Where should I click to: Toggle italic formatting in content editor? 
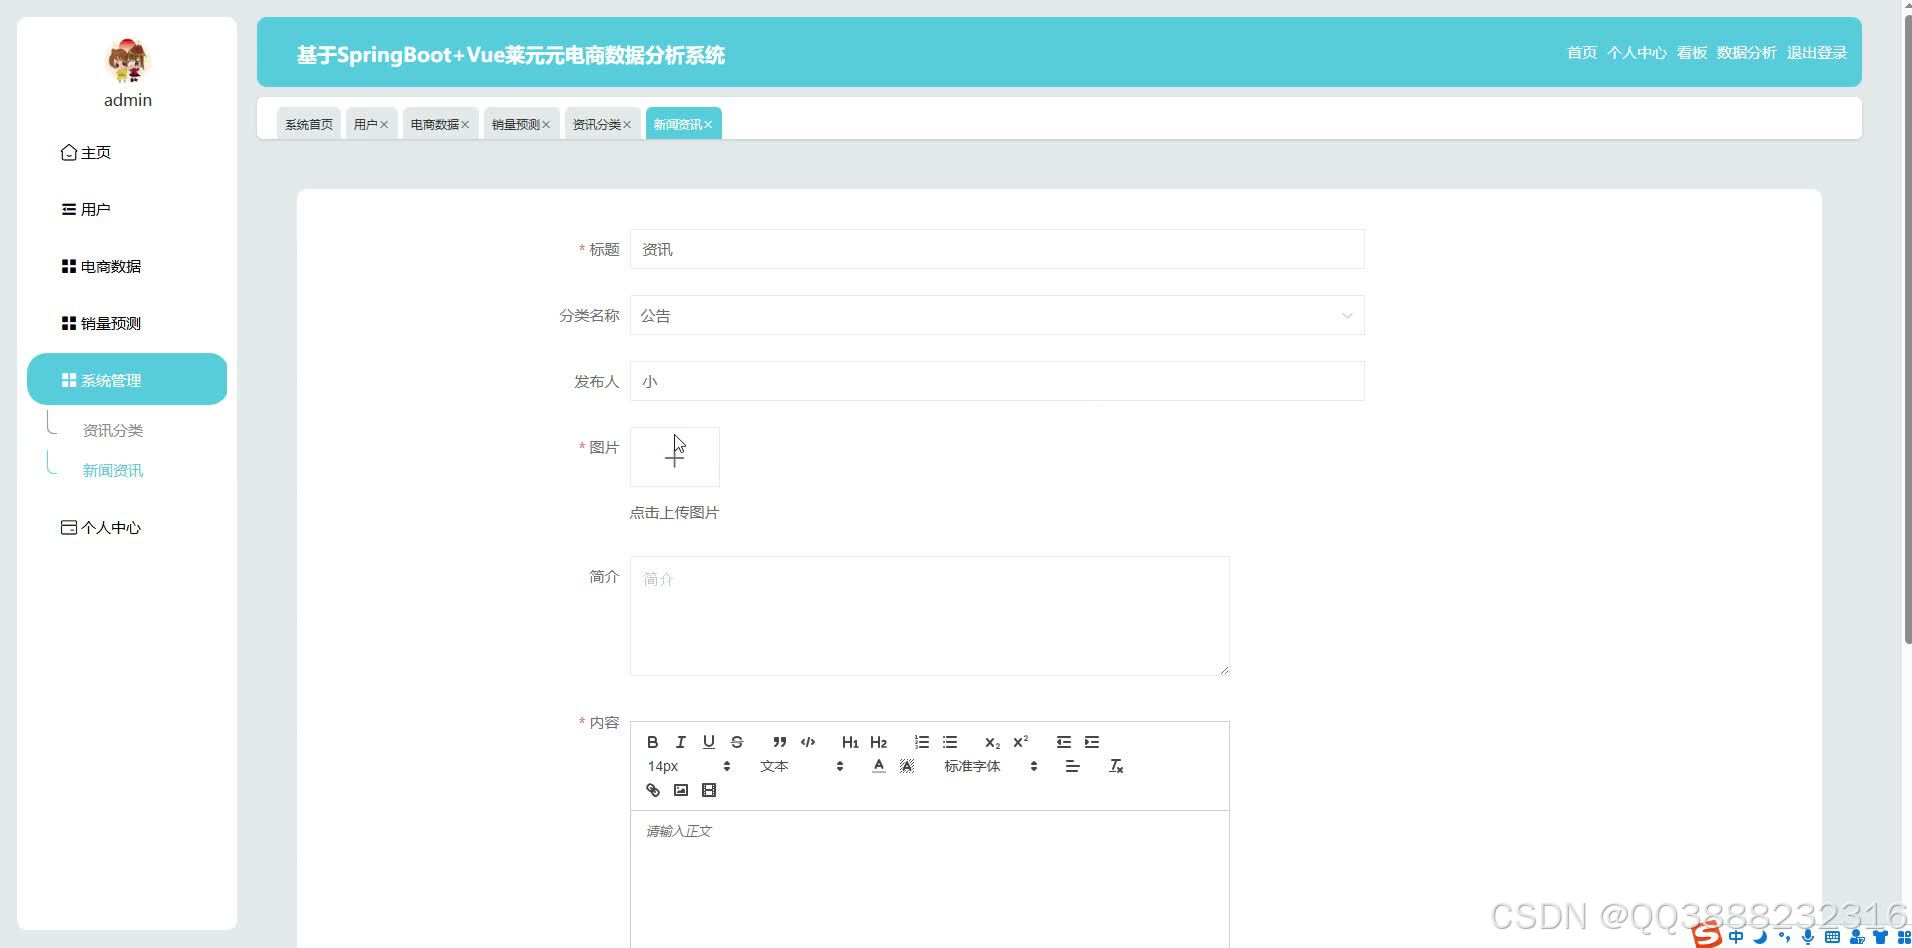click(680, 742)
